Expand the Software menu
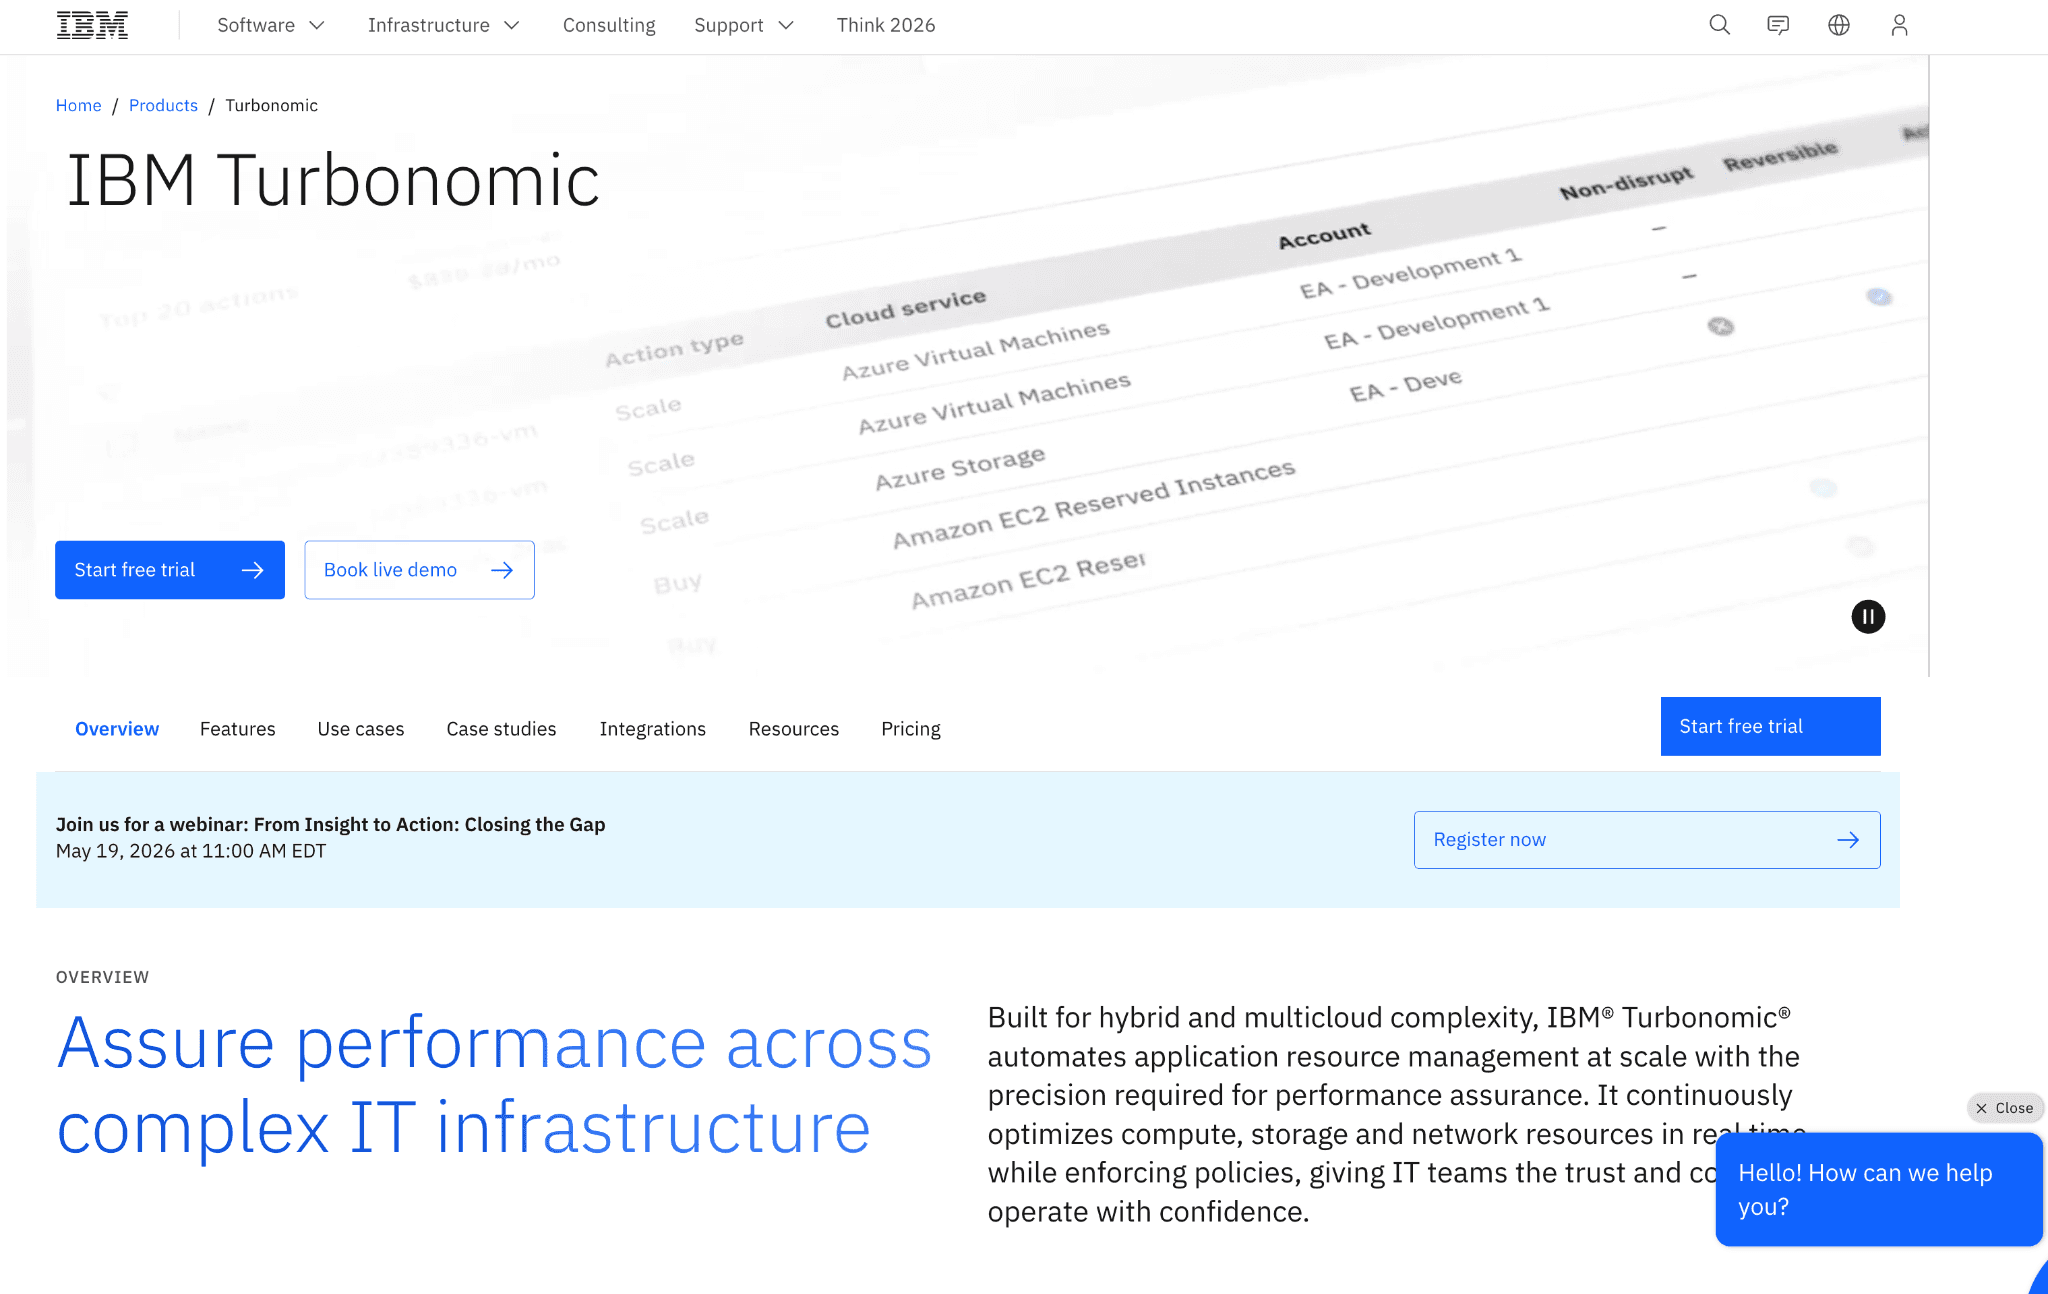The image size is (2048, 1294). pos(271,25)
